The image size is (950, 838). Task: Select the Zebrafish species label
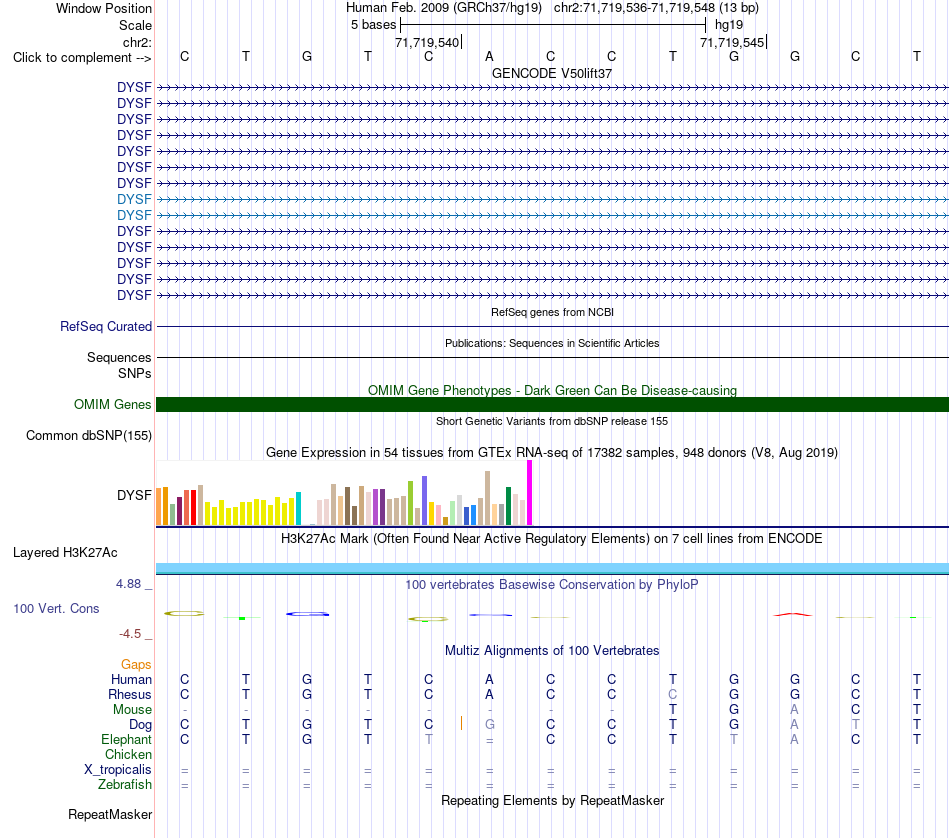(x=125, y=784)
